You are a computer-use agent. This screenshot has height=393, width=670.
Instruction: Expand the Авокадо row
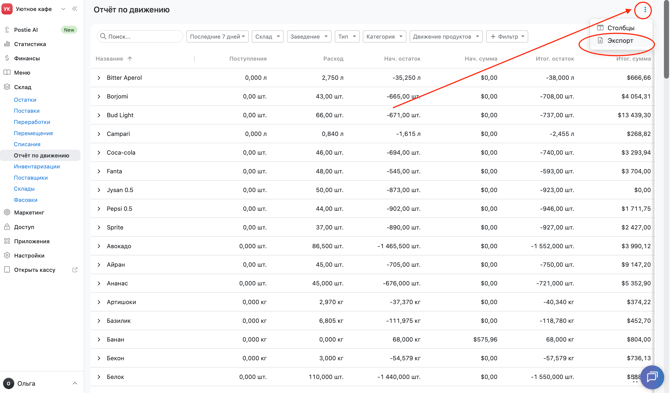coord(99,246)
